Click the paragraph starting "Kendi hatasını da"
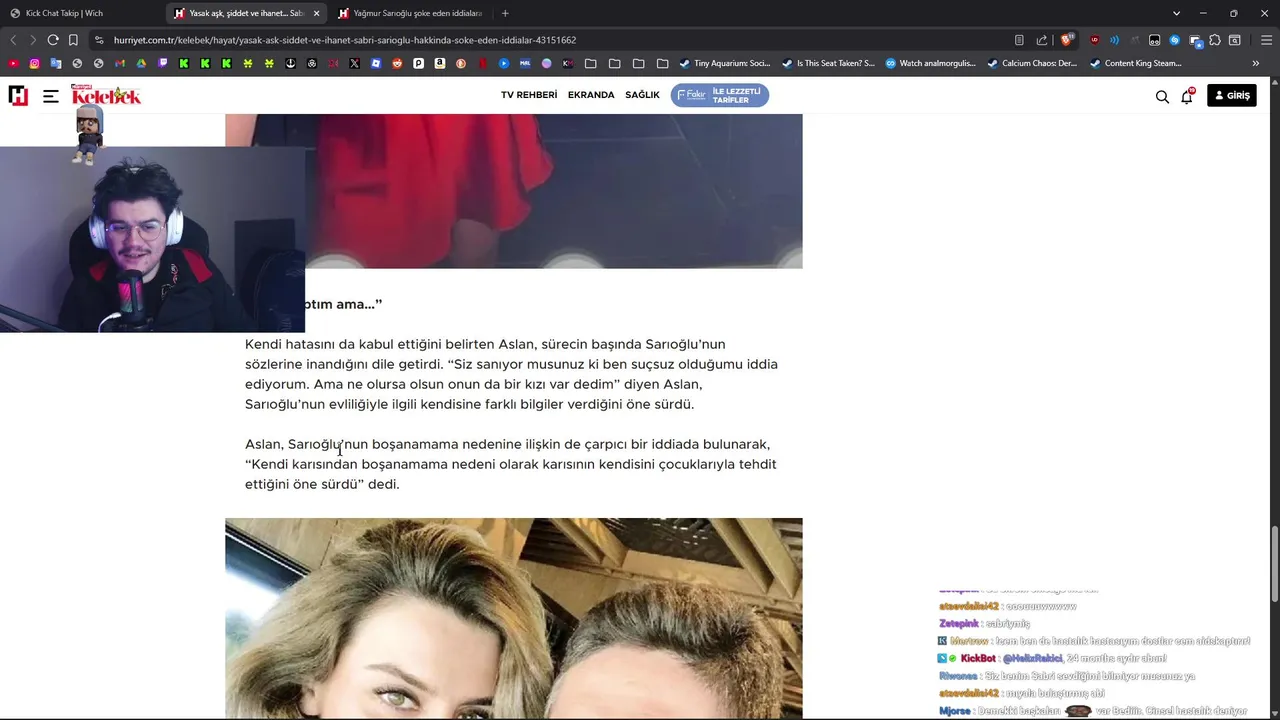Image resolution: width=1280 pixels, height=720 pixels. (x=511, y=374)
